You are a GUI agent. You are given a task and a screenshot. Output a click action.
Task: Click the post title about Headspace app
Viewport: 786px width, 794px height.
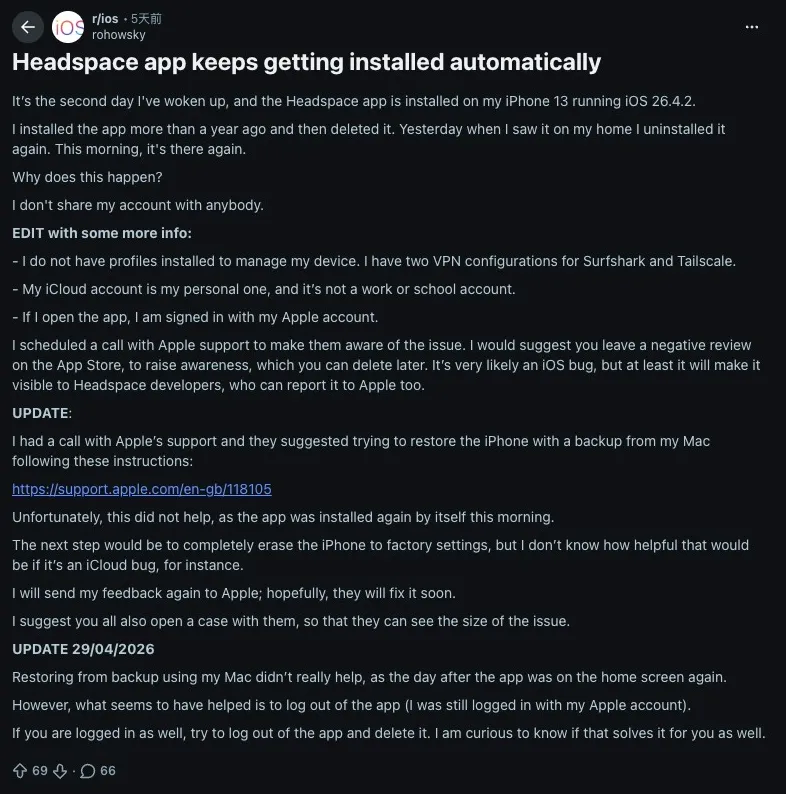(x=306, y=62)
